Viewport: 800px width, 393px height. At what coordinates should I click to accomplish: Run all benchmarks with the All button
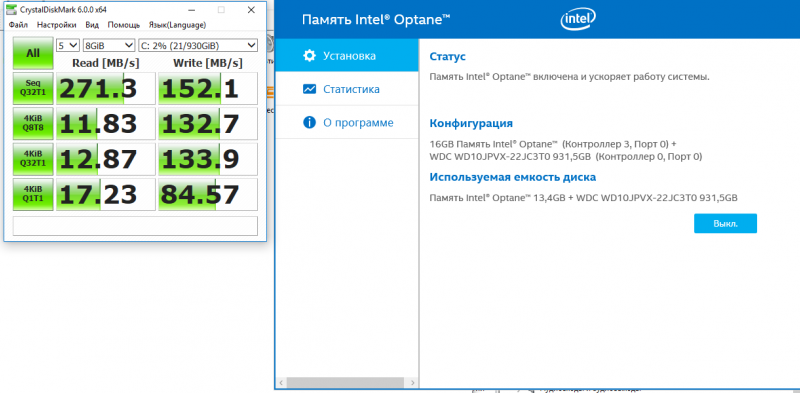(x=33, y=53)
